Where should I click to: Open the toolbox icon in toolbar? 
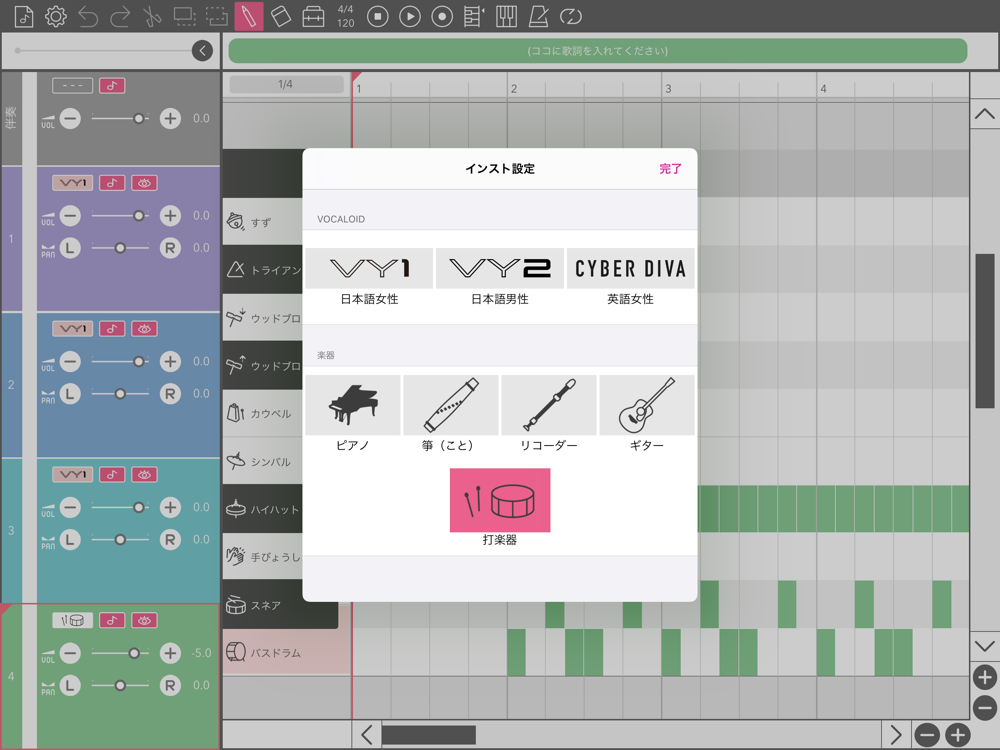click(x=313, y=16)
